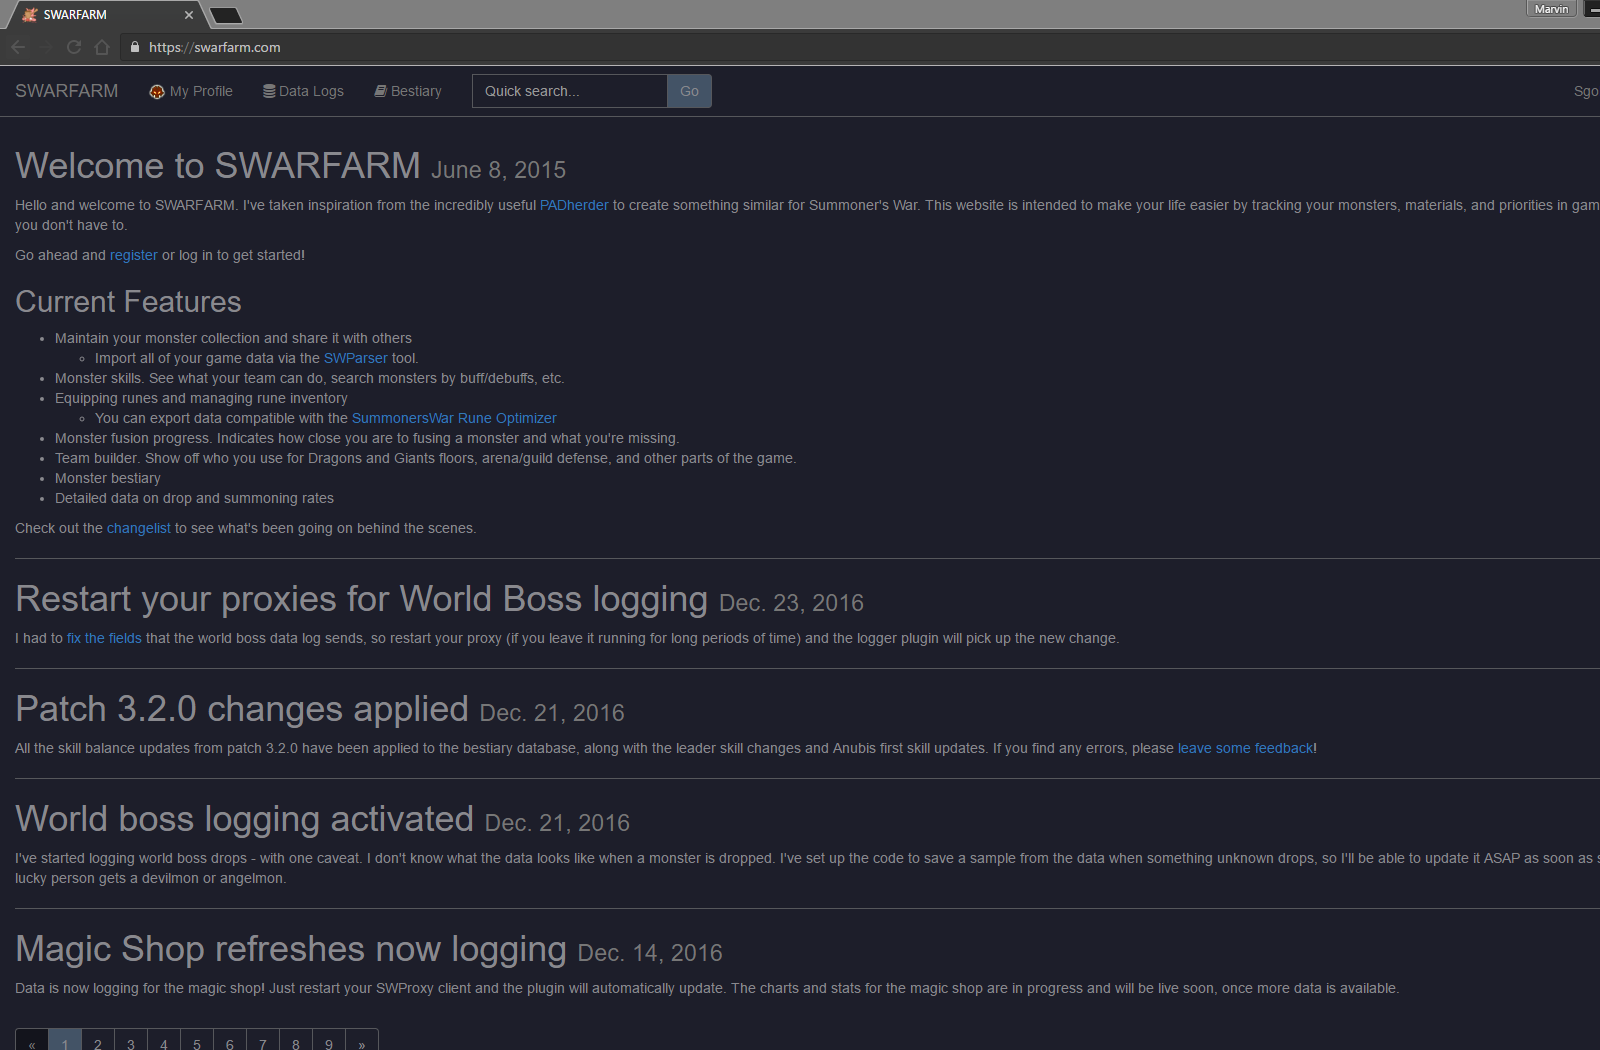The height and width of the screenshot is (1050, 1600).
Task: Click 'Restart your proxies for World Boss logging' heading
Action: point(362,599)
